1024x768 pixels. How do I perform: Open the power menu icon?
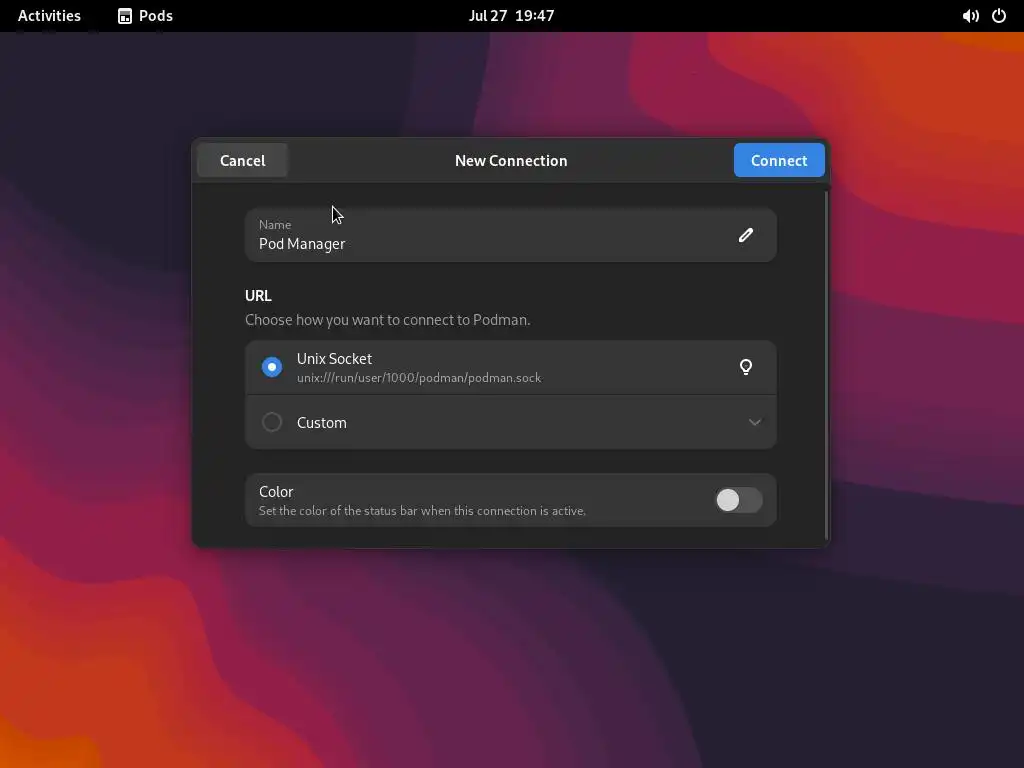pos(999,16)
